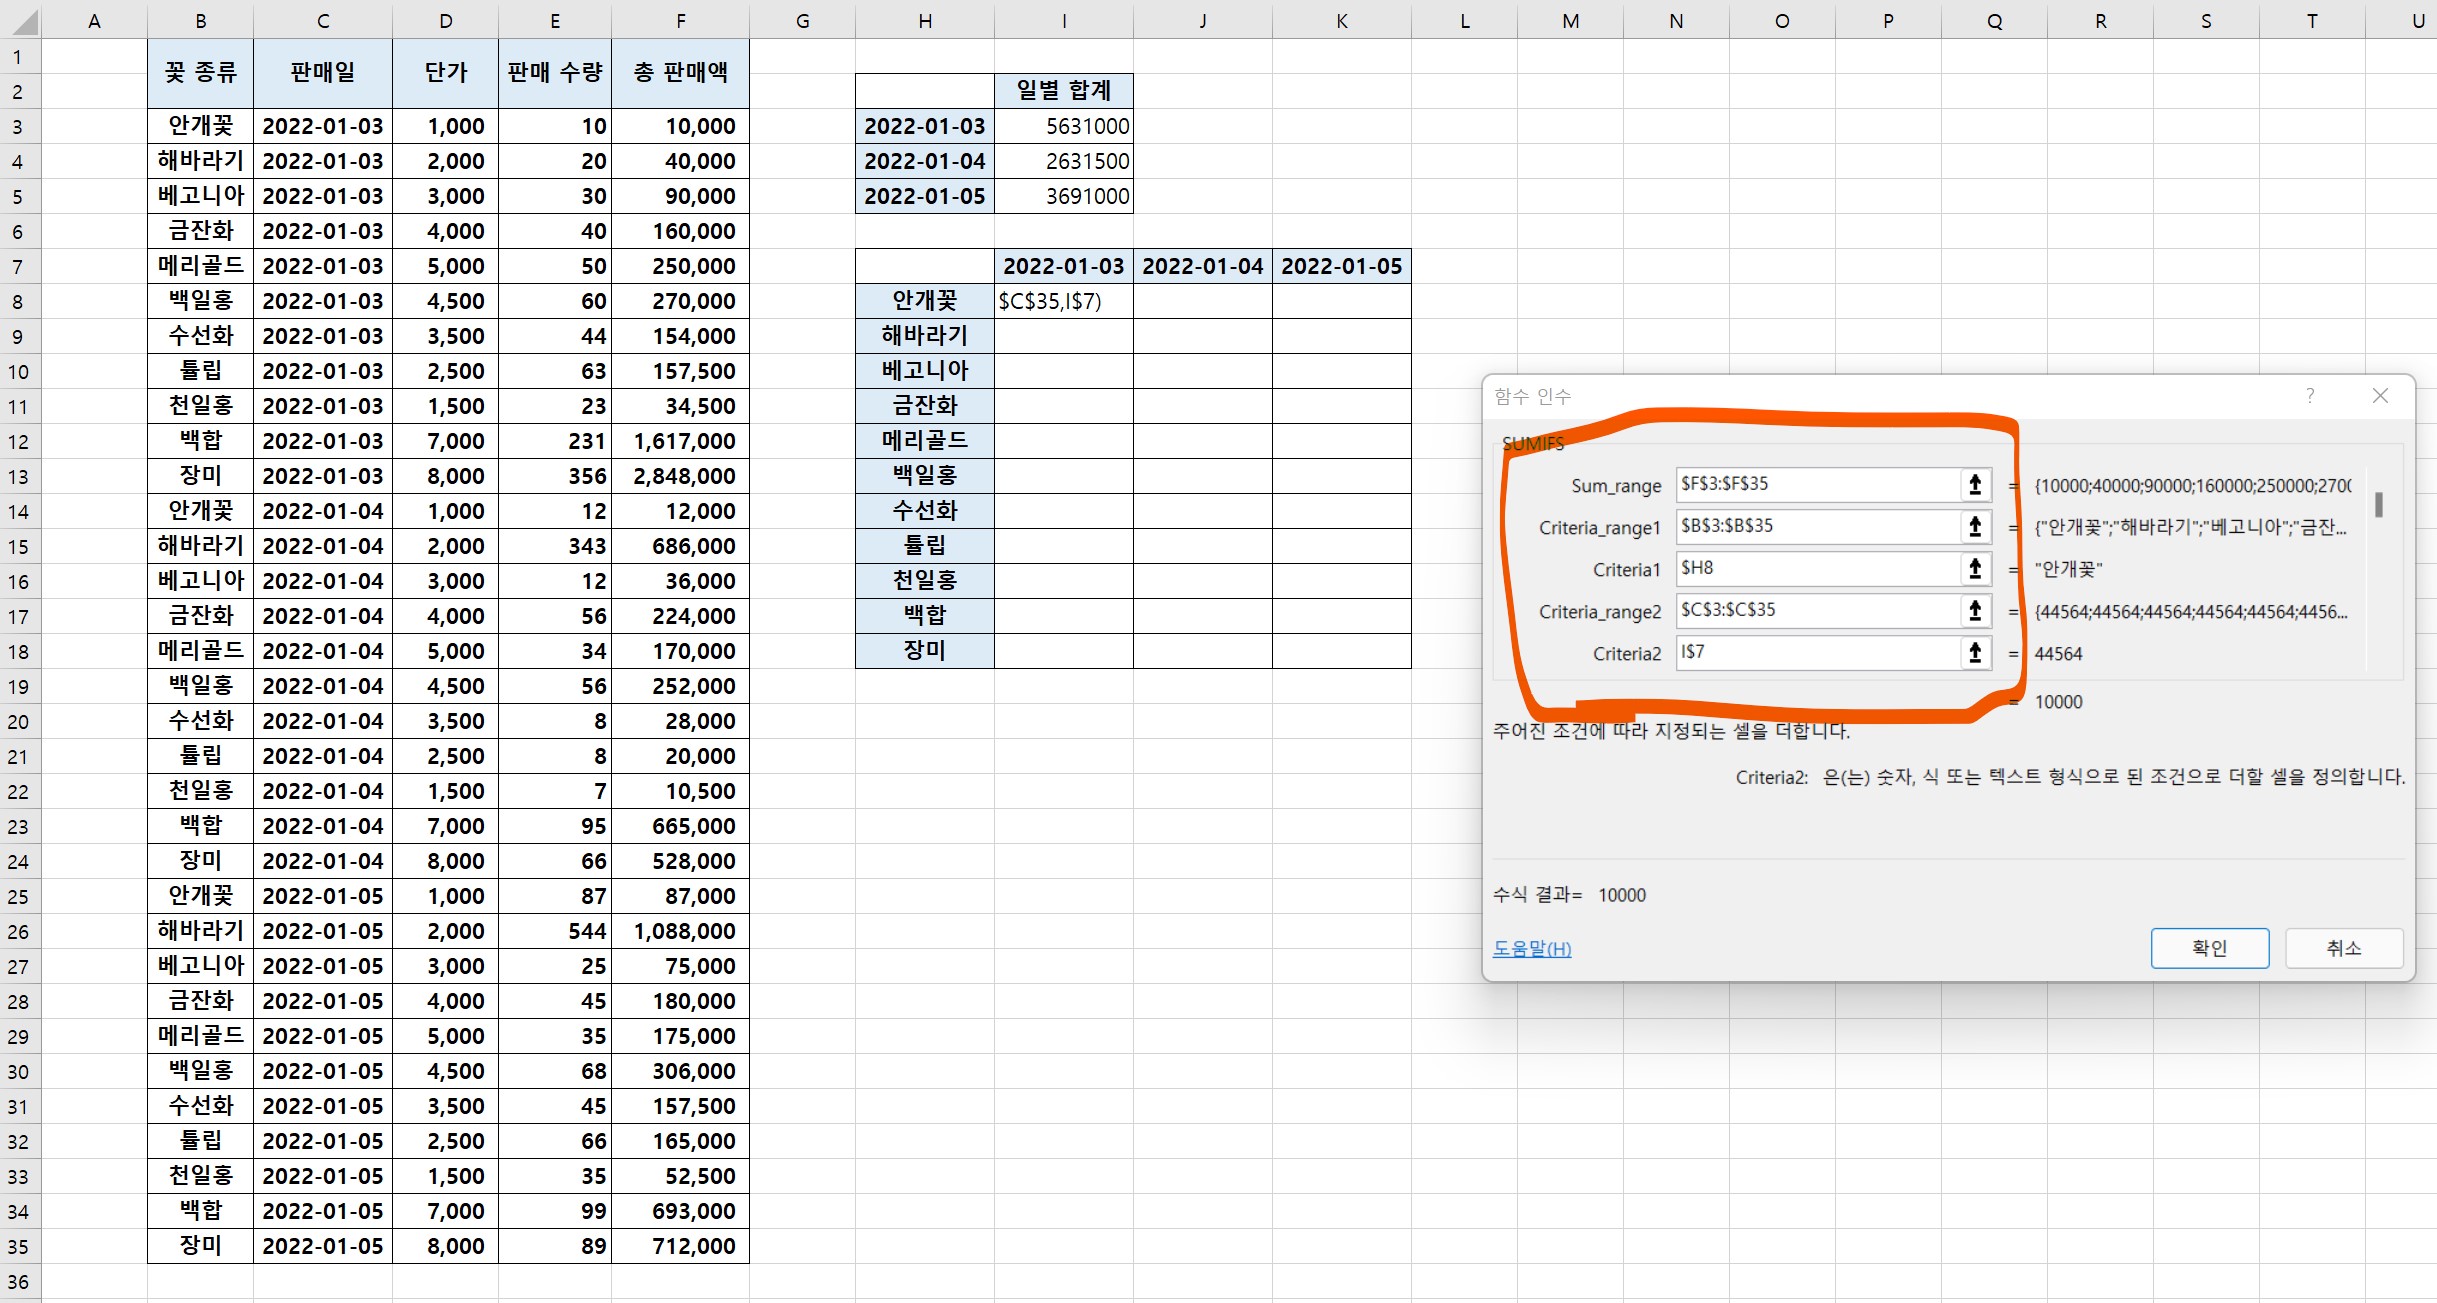Click range selector arrow for Criteria2
Viewport: 2437px width, 1303px height.
(x=1975, y=653)
